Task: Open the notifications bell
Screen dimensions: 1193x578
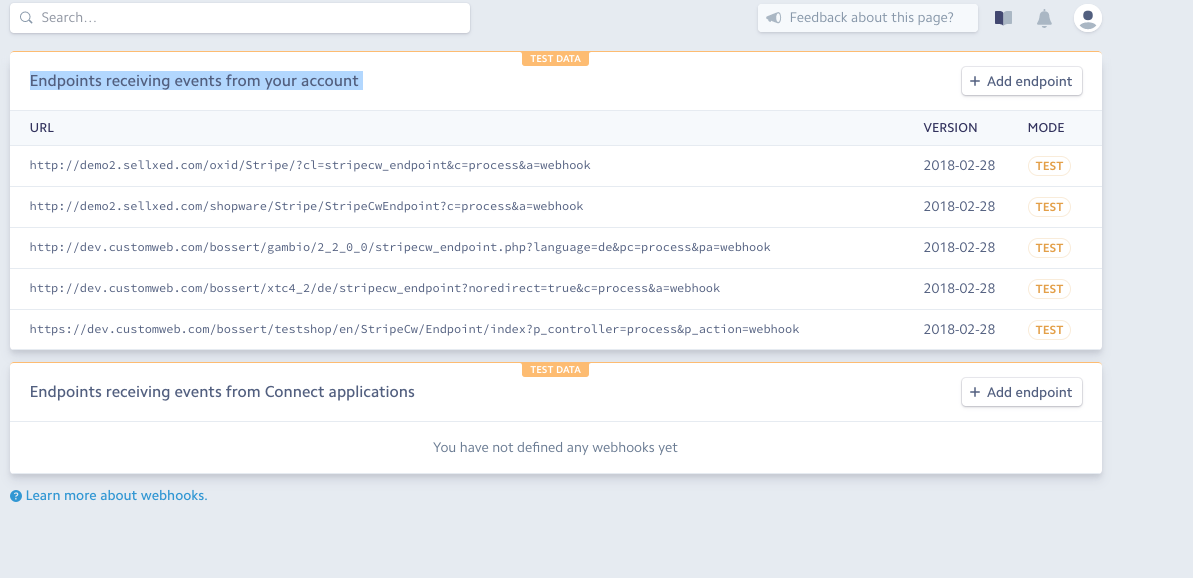Action: pyautogui.click(x=1045, y=18)
